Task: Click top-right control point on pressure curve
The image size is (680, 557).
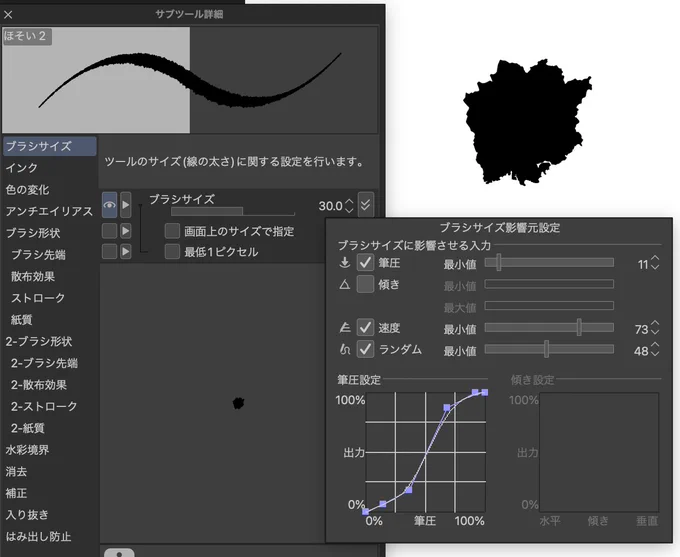Action: [x=485, y=392]
